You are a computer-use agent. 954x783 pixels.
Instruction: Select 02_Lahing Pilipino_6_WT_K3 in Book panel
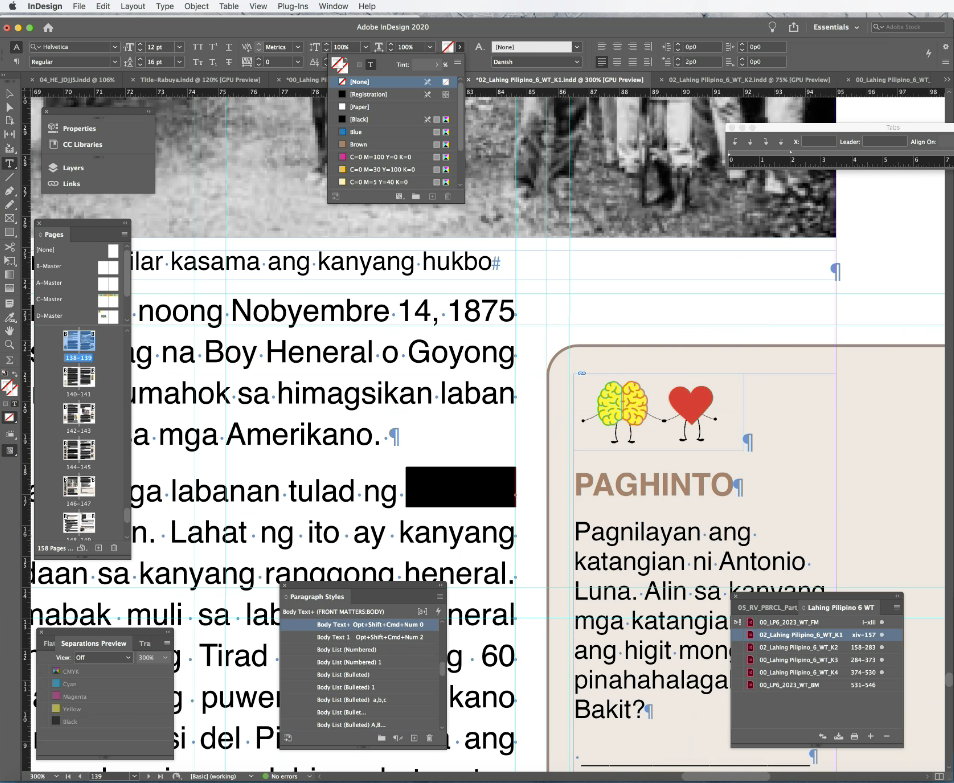pos(816,659)
